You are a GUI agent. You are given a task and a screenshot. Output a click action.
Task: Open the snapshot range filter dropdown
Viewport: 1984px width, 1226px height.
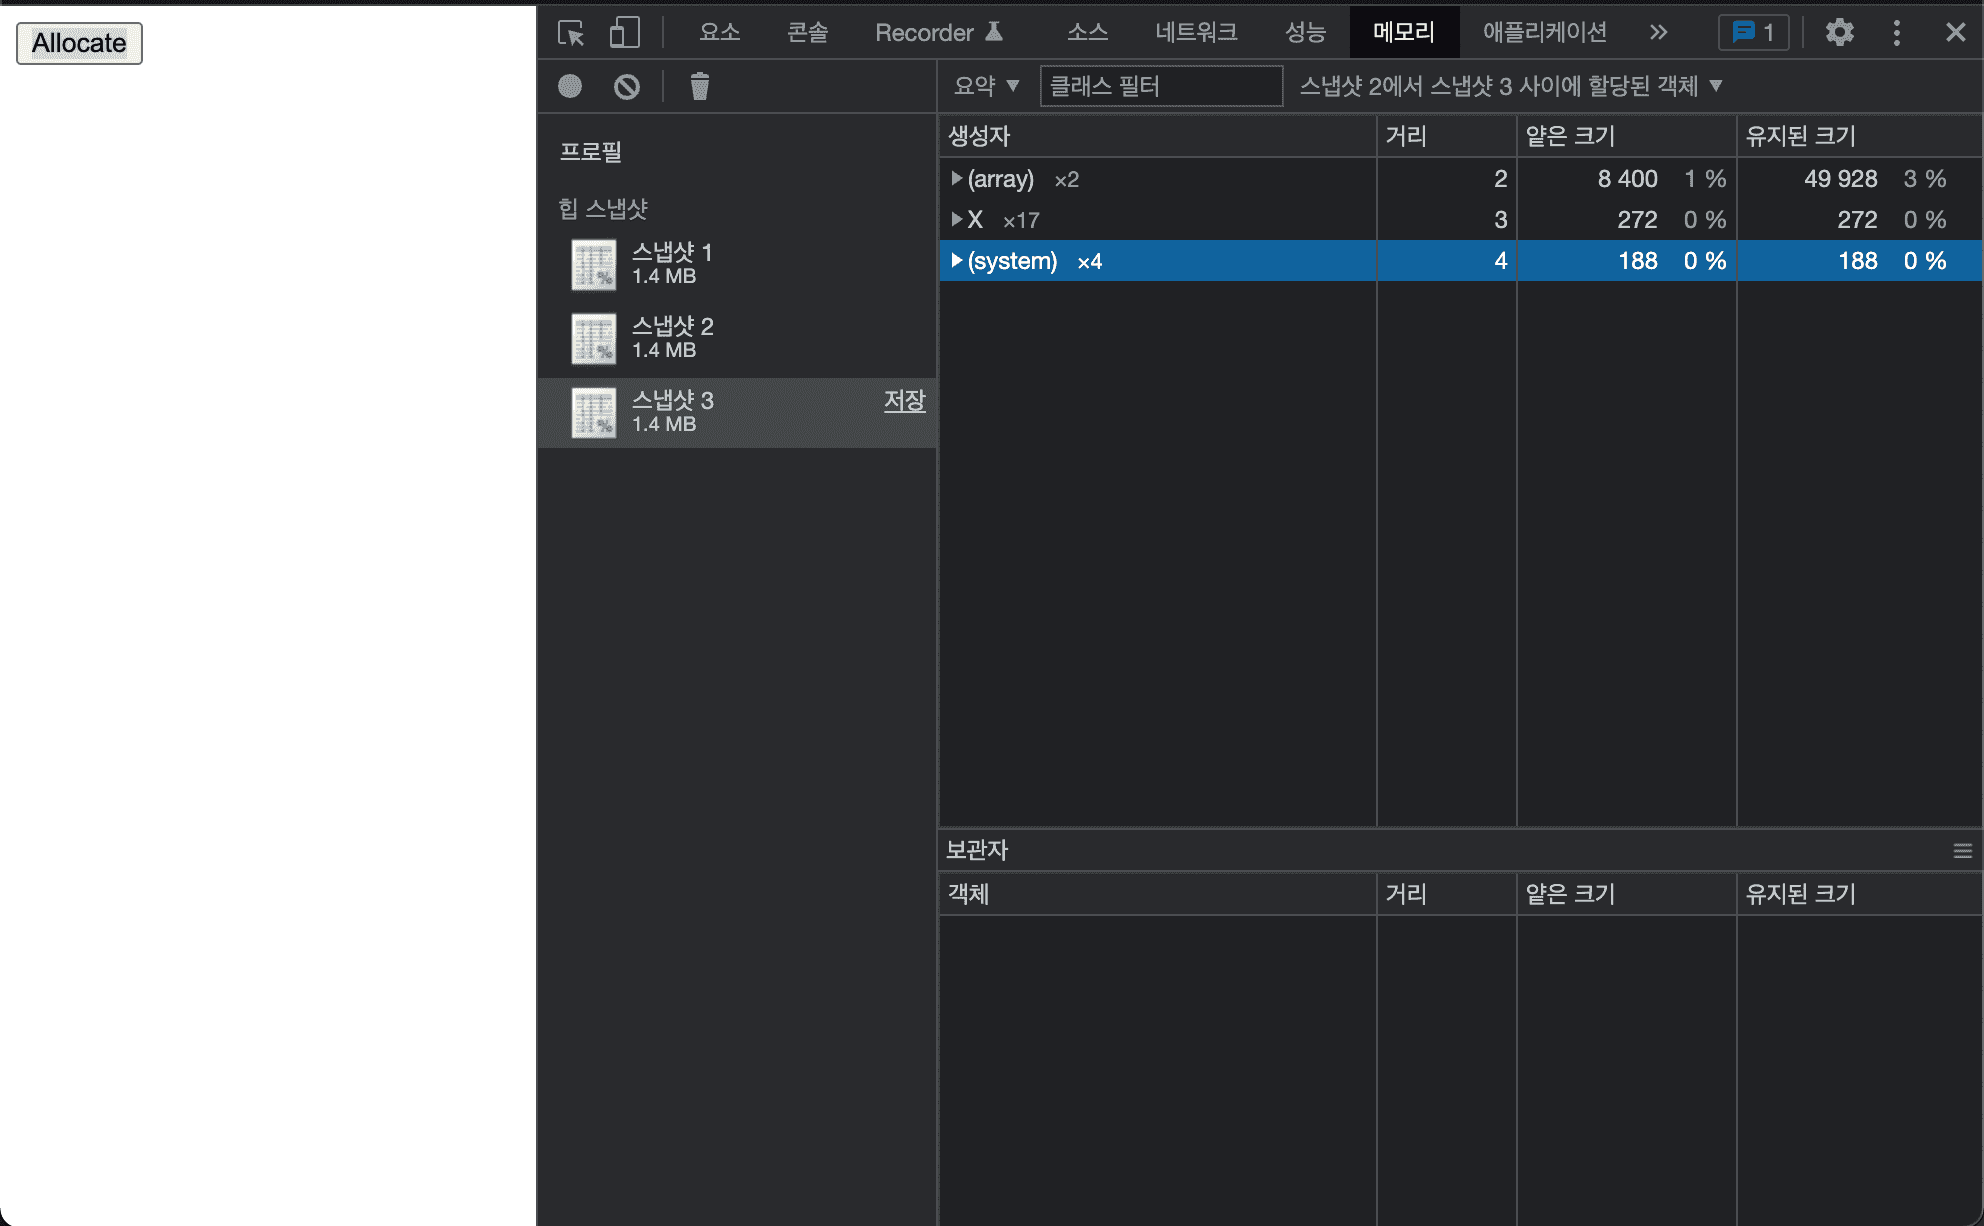[1508, 86]
